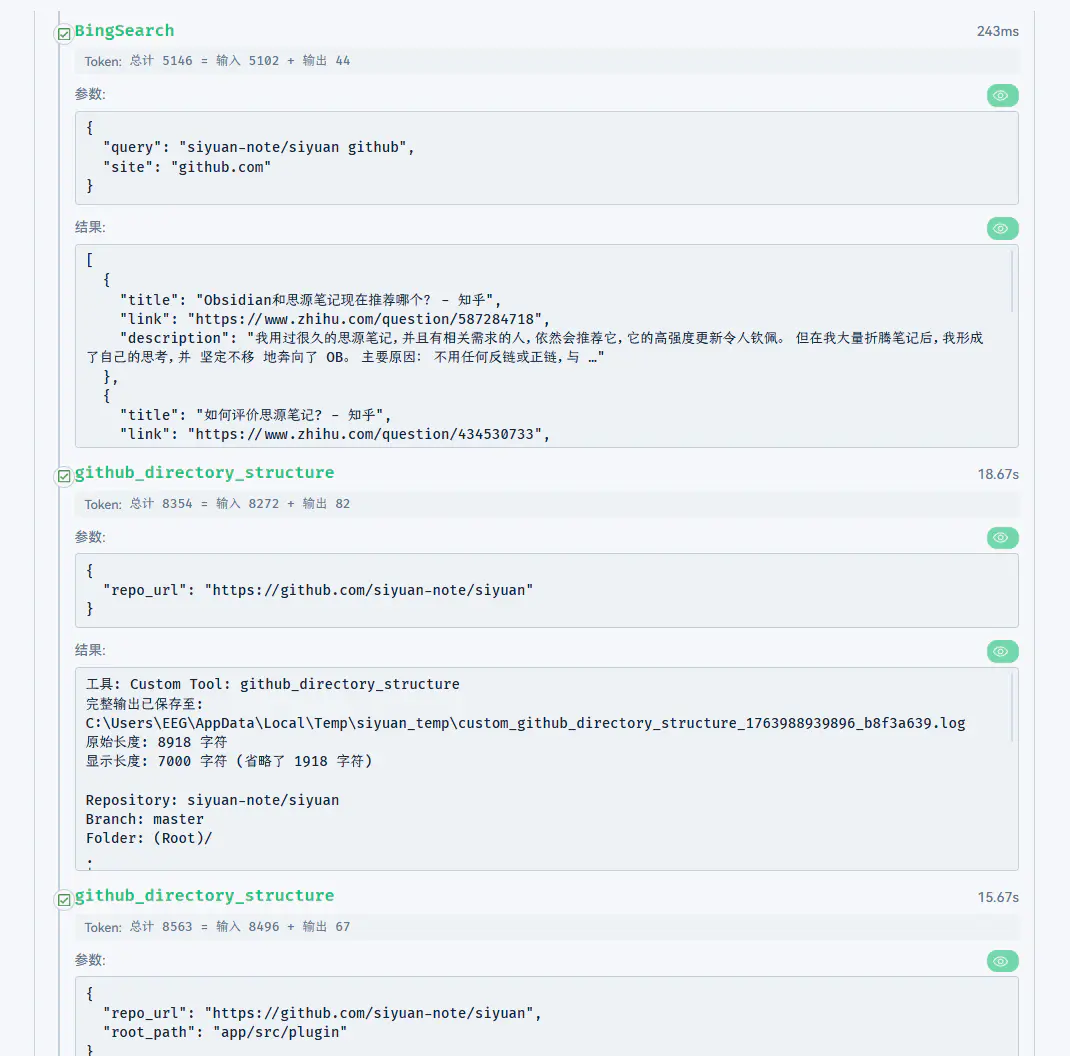Screen dimensions: 1070x1056
Task: Toggle eye for 参数 in 18.67s step
Action: pyautogui.click(x=1002, y=538)
